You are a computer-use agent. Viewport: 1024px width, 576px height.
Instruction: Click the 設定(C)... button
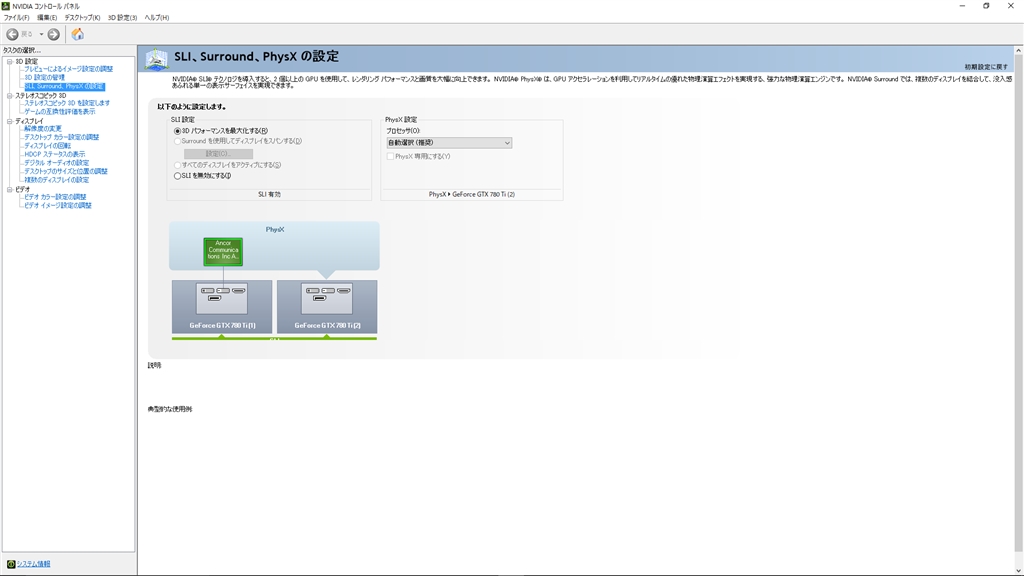pyautogui.click(x=218, y=153)
